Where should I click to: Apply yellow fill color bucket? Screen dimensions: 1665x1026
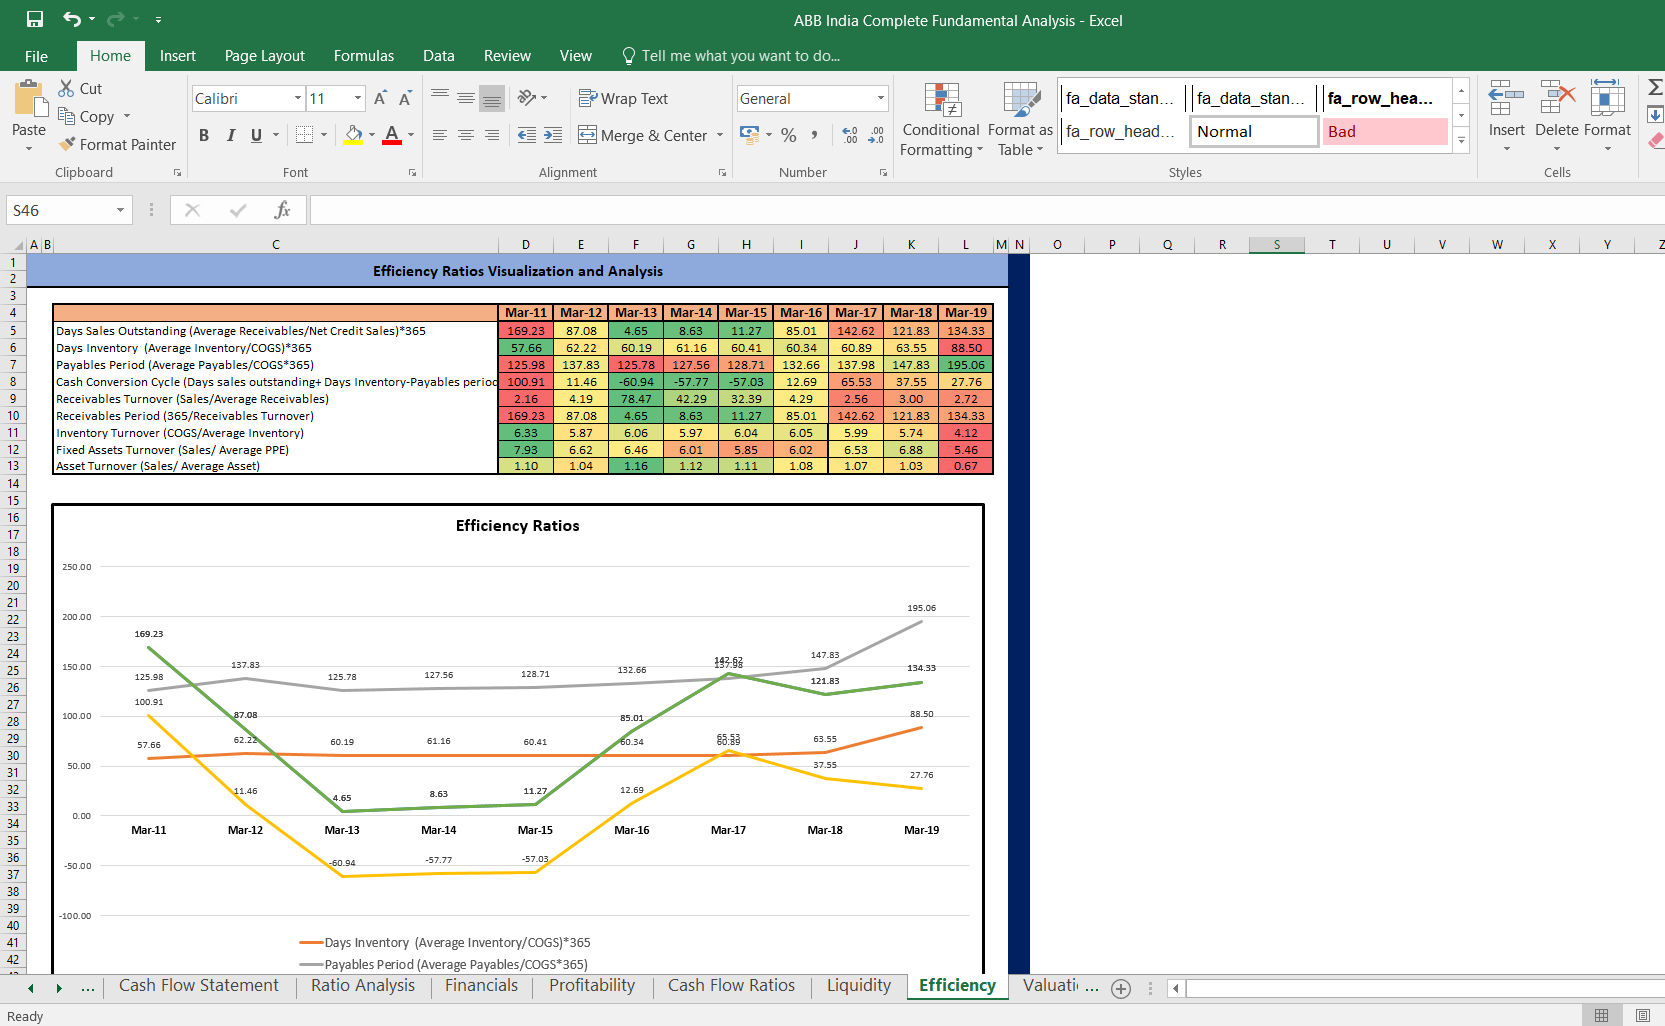354,134
